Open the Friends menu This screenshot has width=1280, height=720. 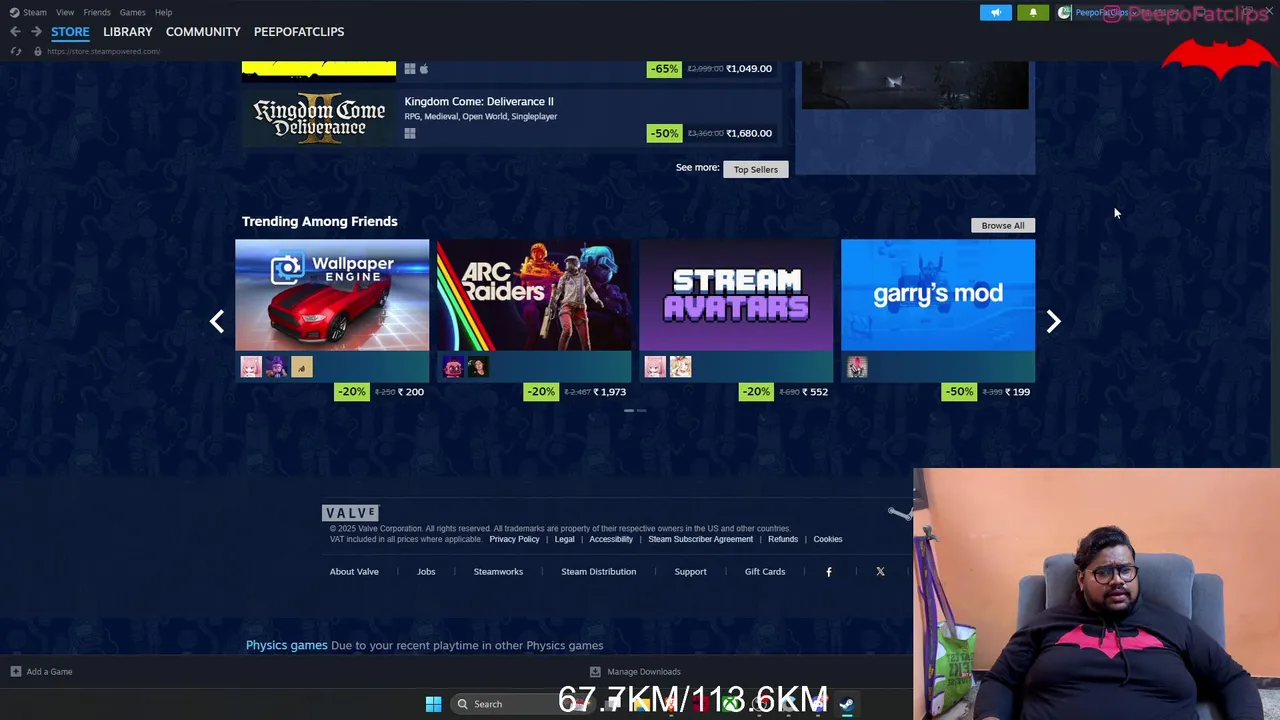[97, 12]
